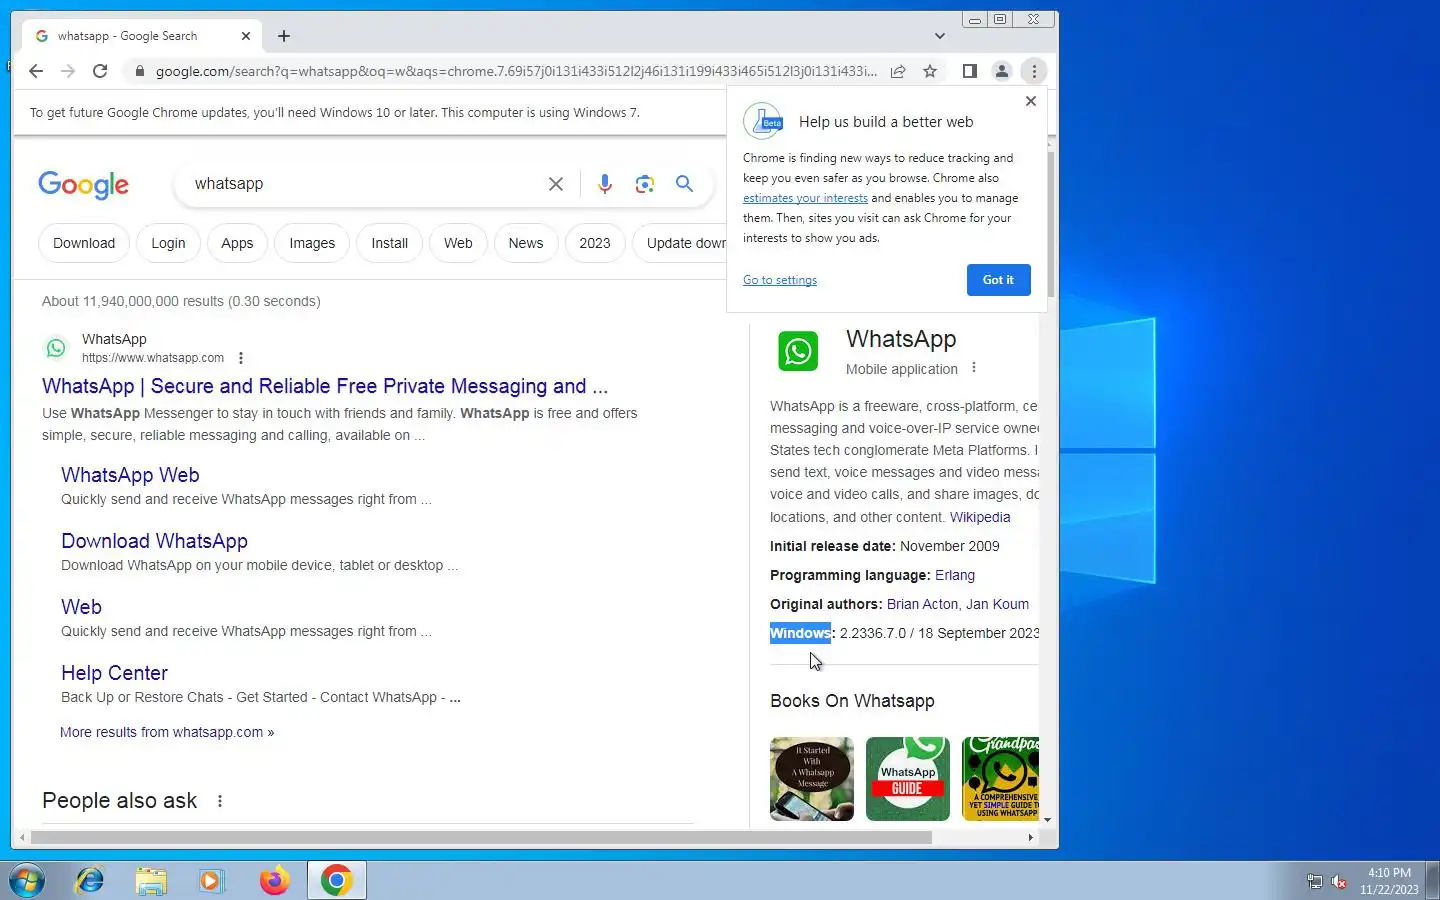The width and height of the screenshot is (1440, 900).
Task: Select the Images filter chip
Action: 312,243
